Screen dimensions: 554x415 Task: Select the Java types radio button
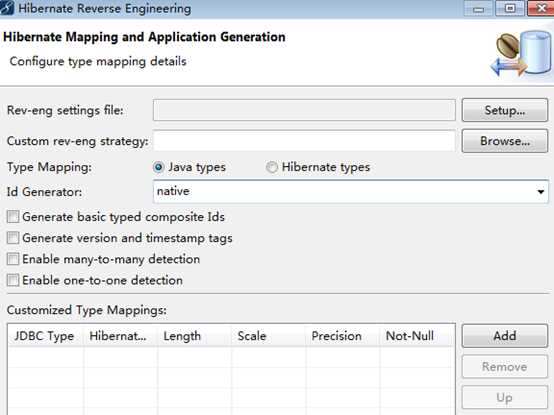click(x=159, y=167)
